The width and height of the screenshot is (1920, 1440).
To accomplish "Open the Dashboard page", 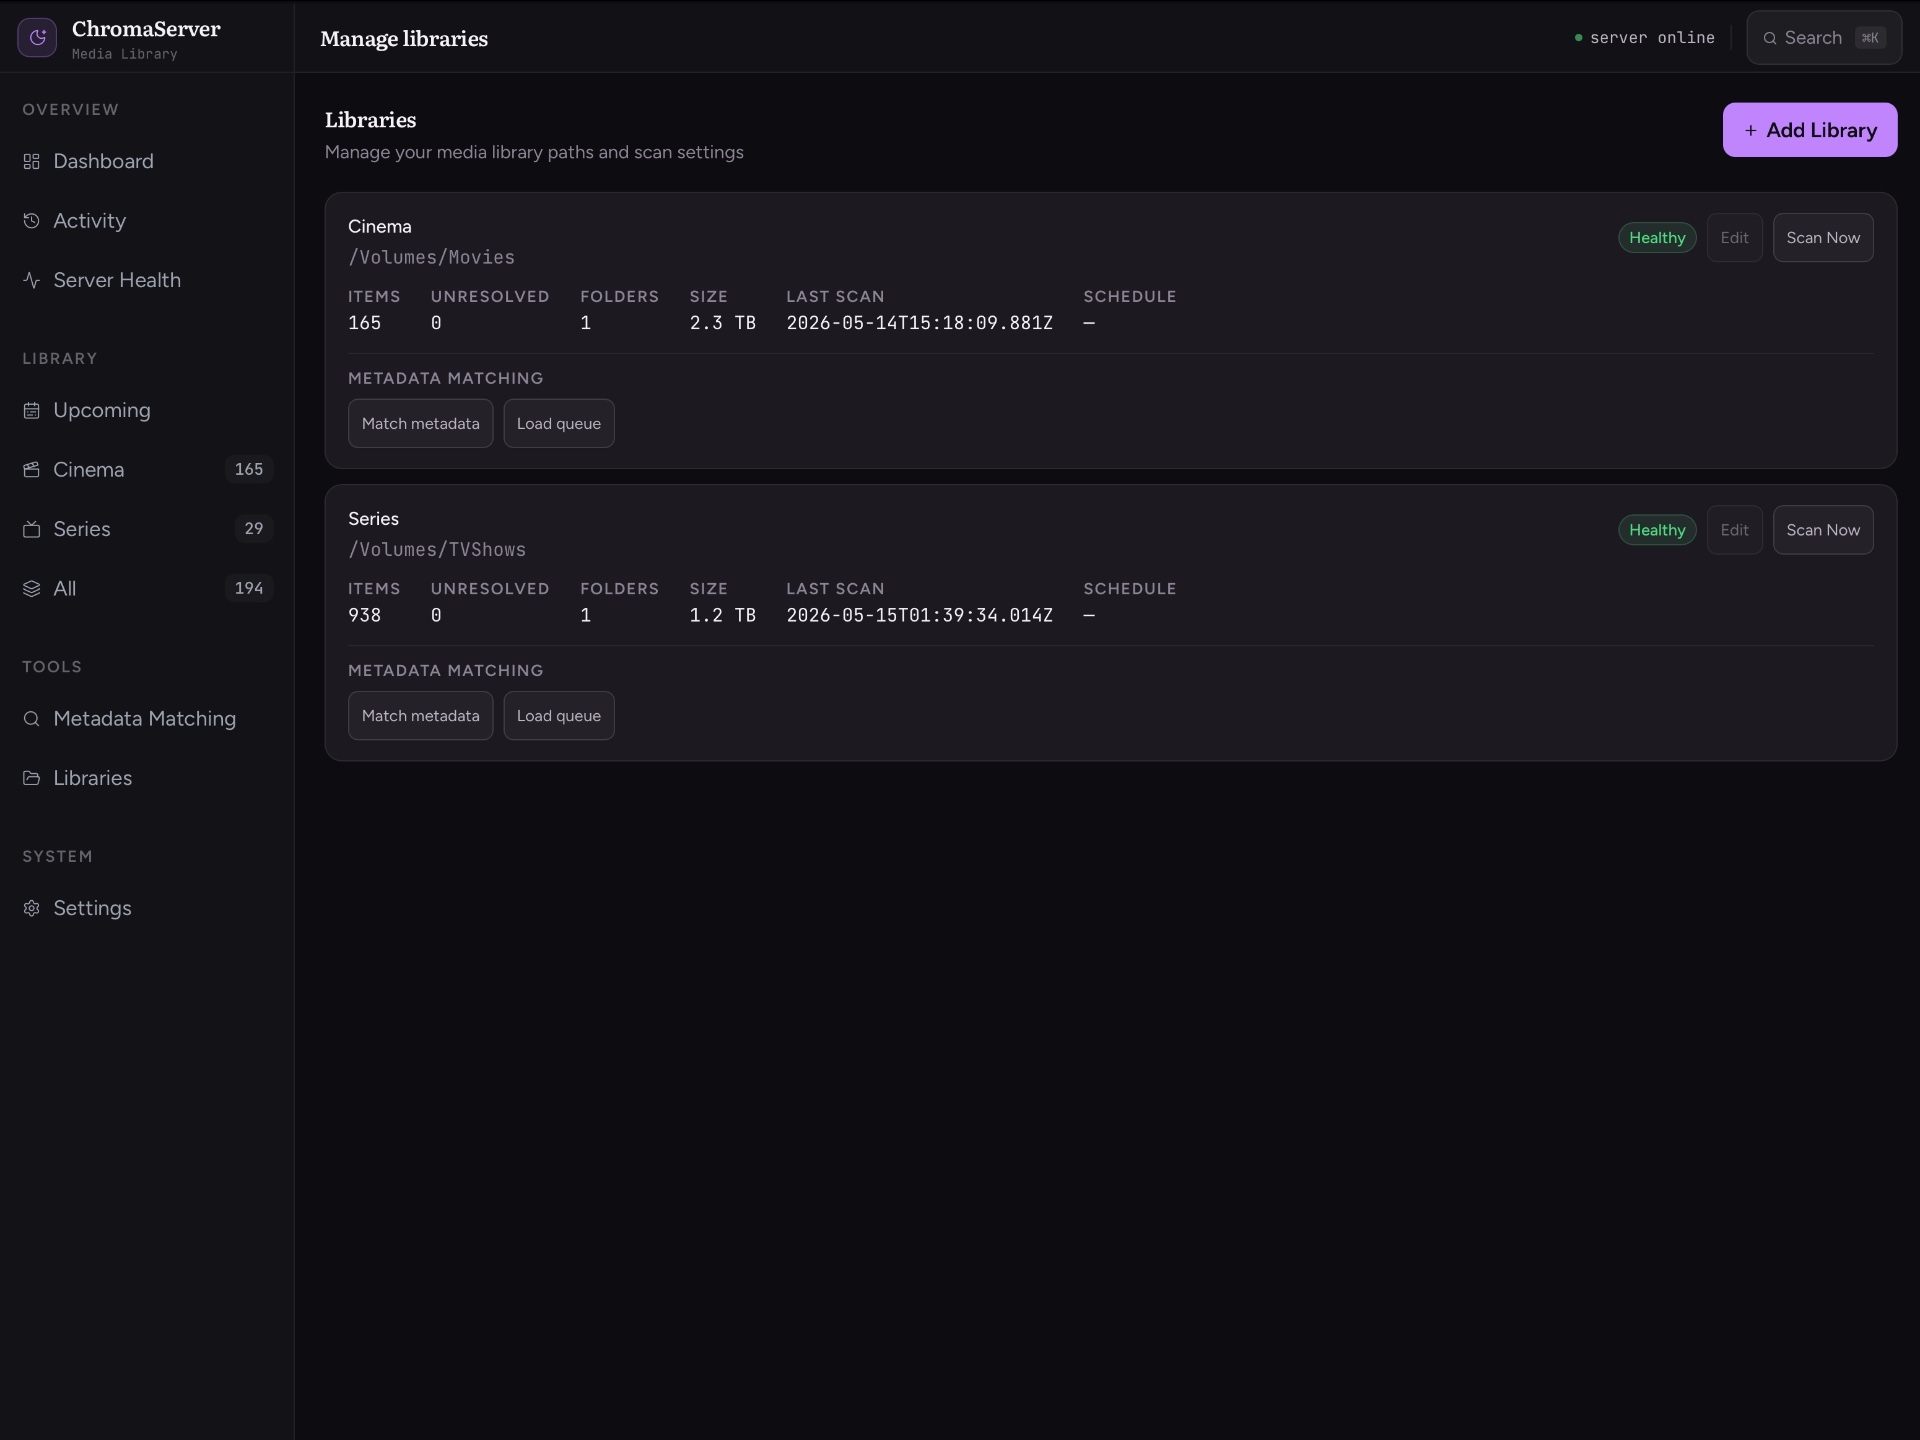I will click(147, 161).
